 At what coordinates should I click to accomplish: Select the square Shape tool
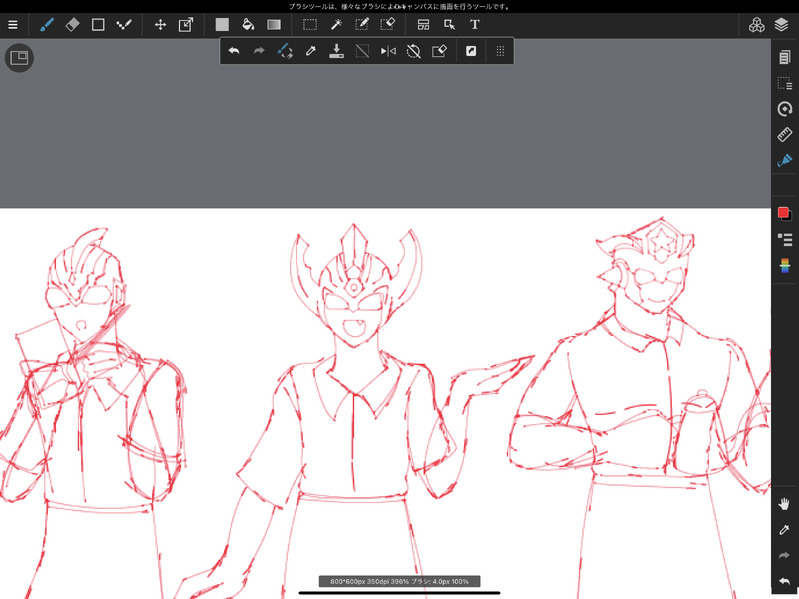98,24
